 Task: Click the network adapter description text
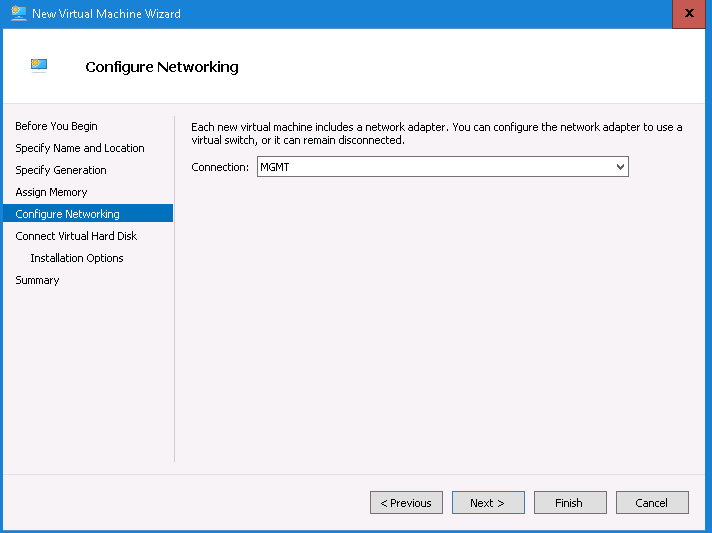(x=436, y=133)
